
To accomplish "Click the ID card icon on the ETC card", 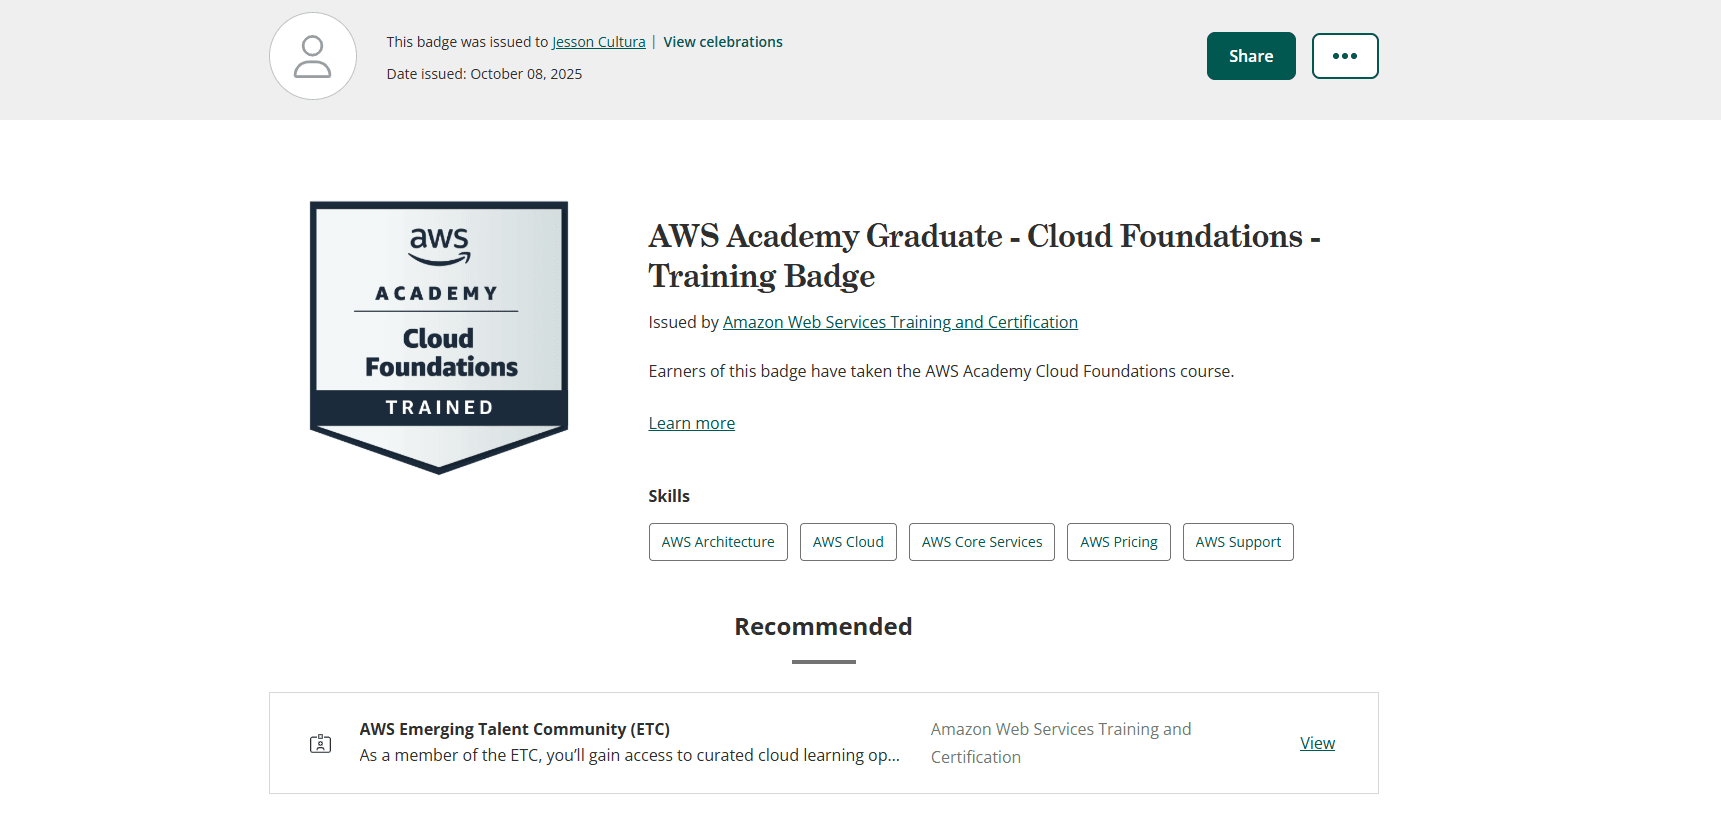I will coord(320,743).
